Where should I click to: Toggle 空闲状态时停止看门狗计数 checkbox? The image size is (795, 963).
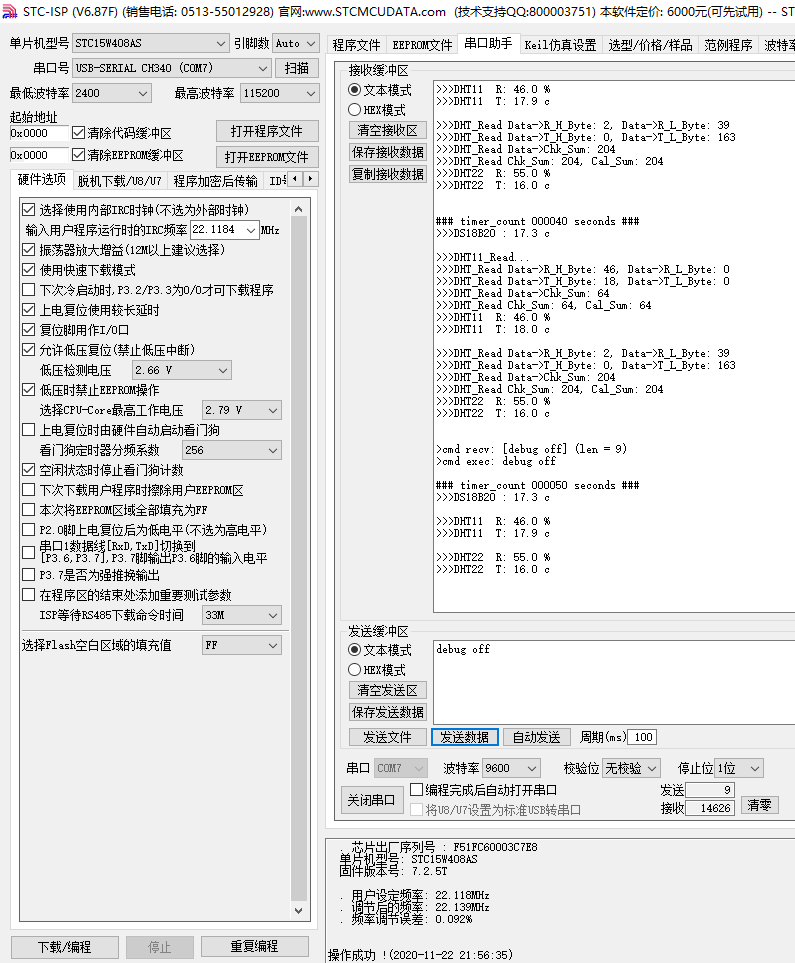(28, 470)
